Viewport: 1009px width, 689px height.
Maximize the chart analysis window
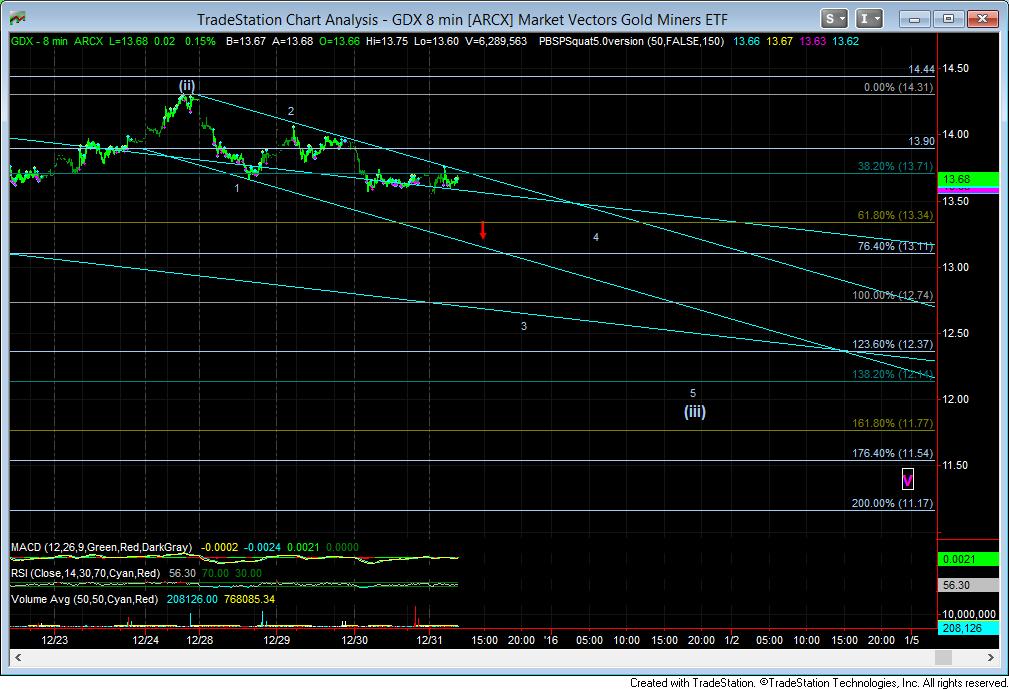[x=948, y=19]
